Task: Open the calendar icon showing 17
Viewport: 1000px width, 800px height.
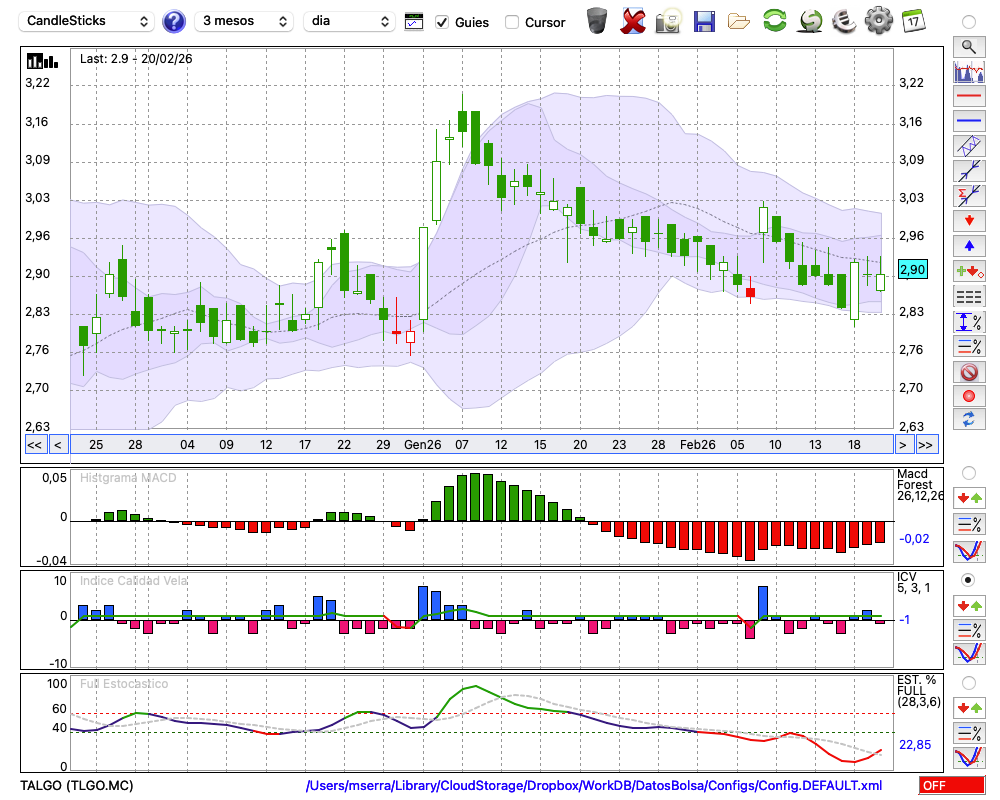Action: [912, 21]
